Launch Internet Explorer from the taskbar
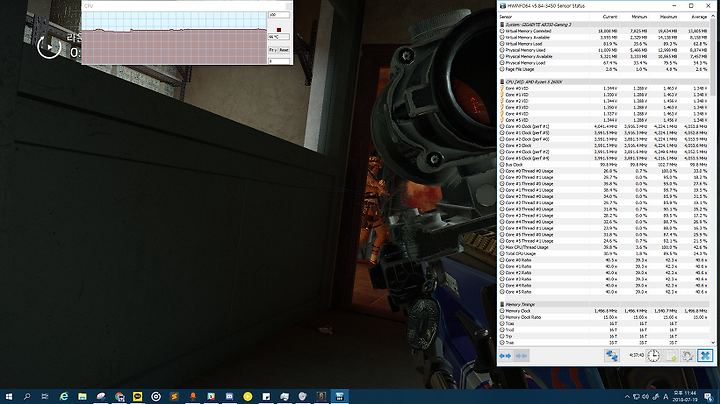This screenshot has width=720, height=404. [64, 397]
